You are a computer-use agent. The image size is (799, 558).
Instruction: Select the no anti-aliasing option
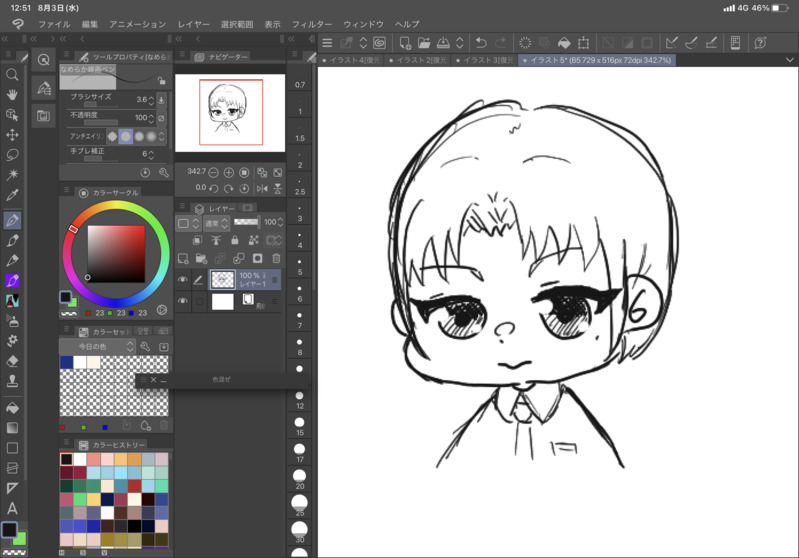[112, 136]
